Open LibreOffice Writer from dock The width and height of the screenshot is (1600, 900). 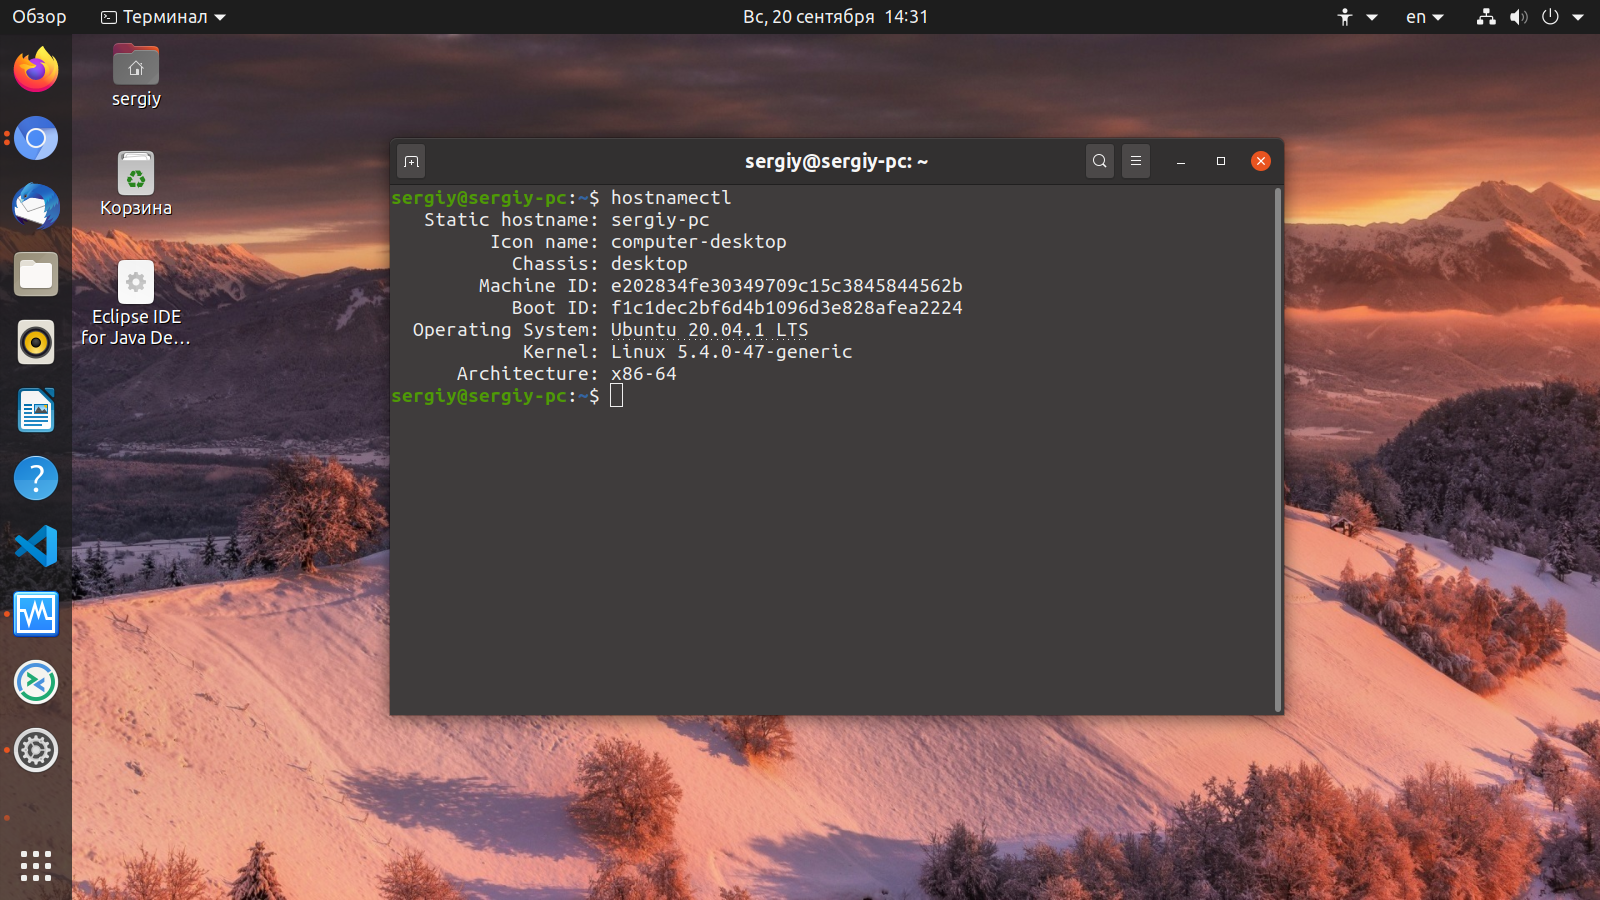(x=36, y=410)
